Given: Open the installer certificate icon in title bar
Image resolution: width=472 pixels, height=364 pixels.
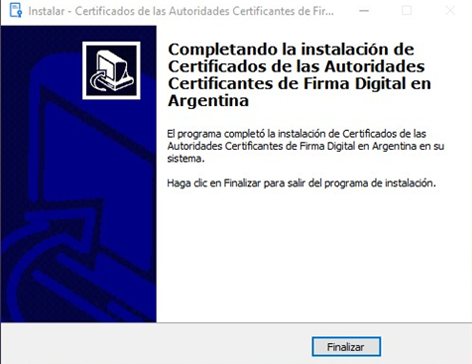Looking at the screenshot, I should point(16,10).
